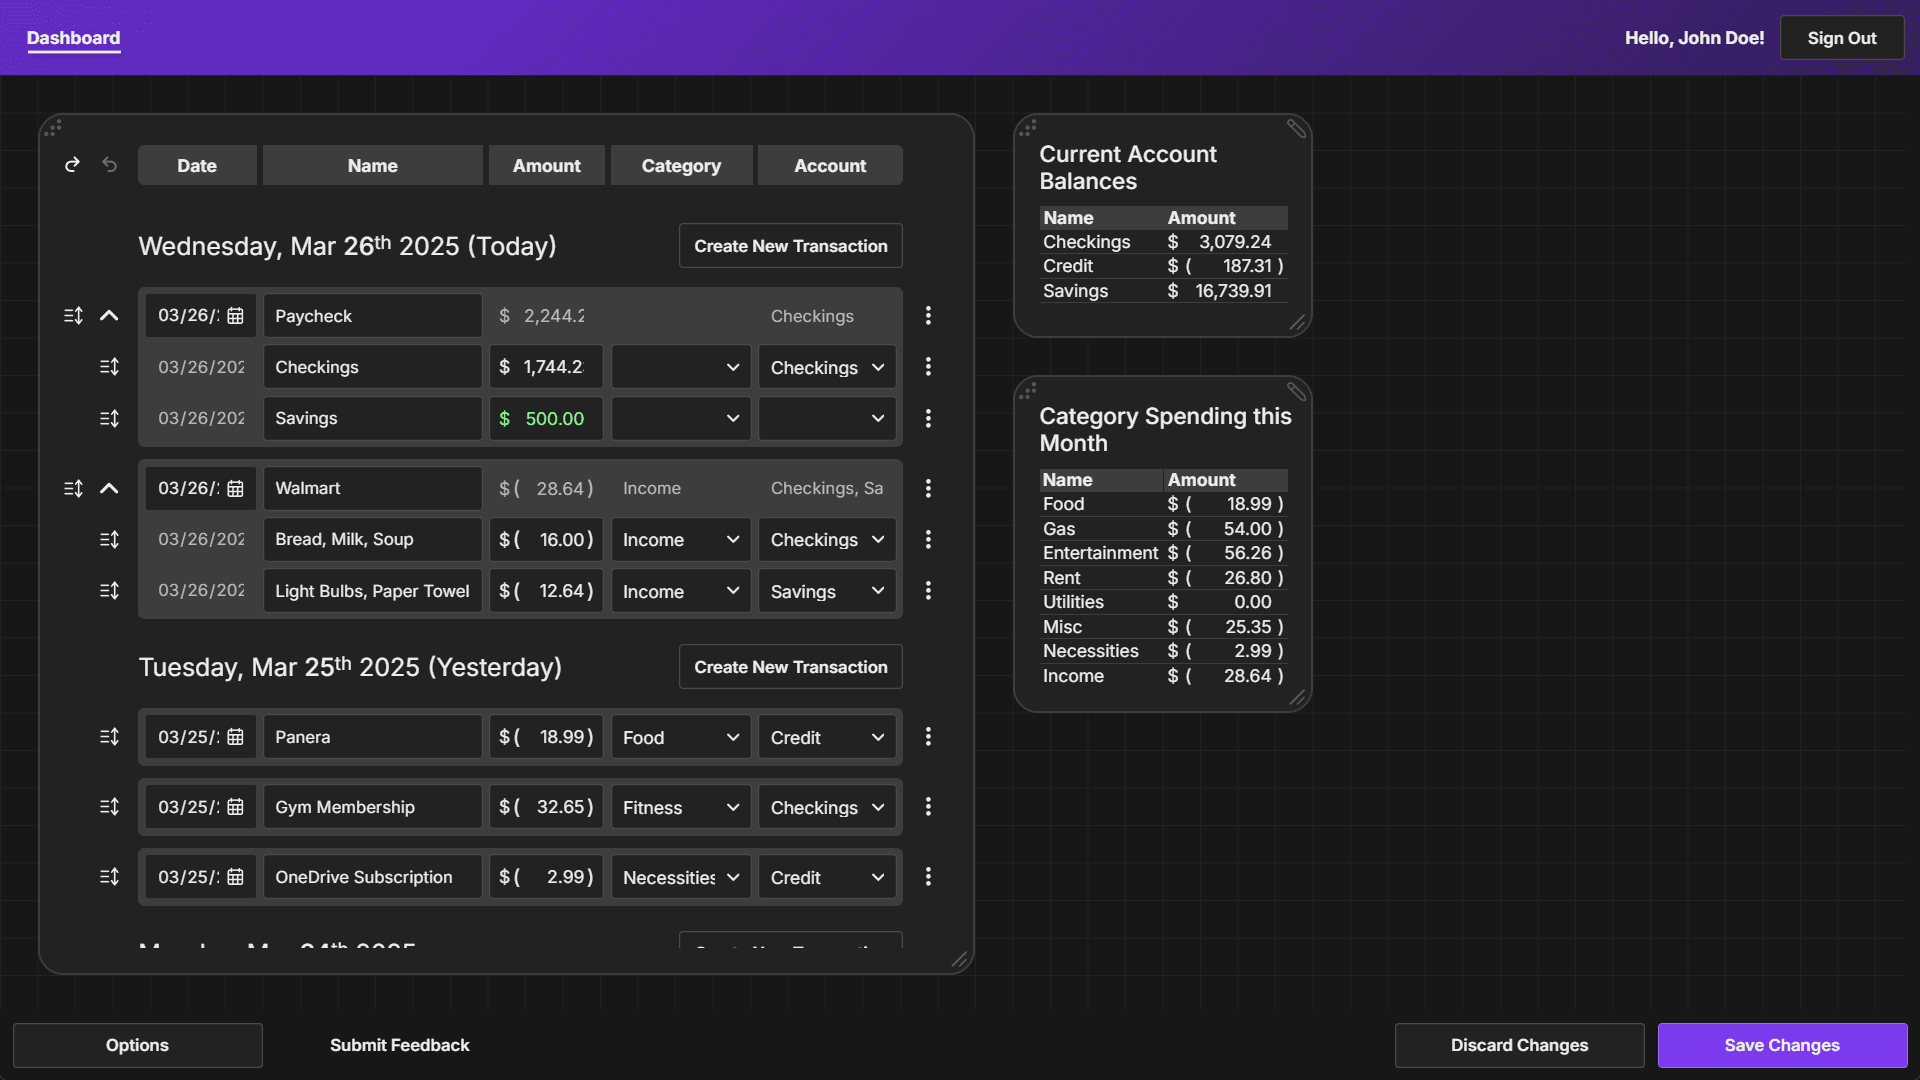Click the Panera name field
The image size is (1920, 1080).
[x=373, y=737]
